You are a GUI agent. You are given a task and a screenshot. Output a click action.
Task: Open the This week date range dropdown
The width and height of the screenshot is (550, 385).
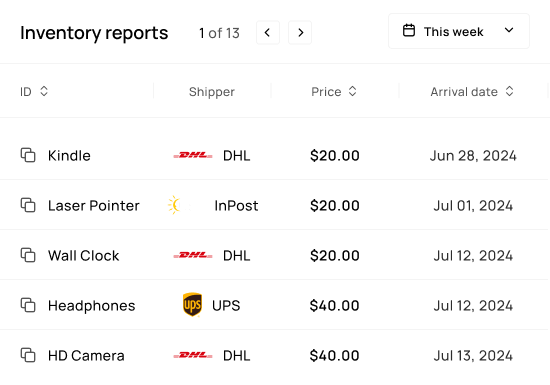coord(459,31)
